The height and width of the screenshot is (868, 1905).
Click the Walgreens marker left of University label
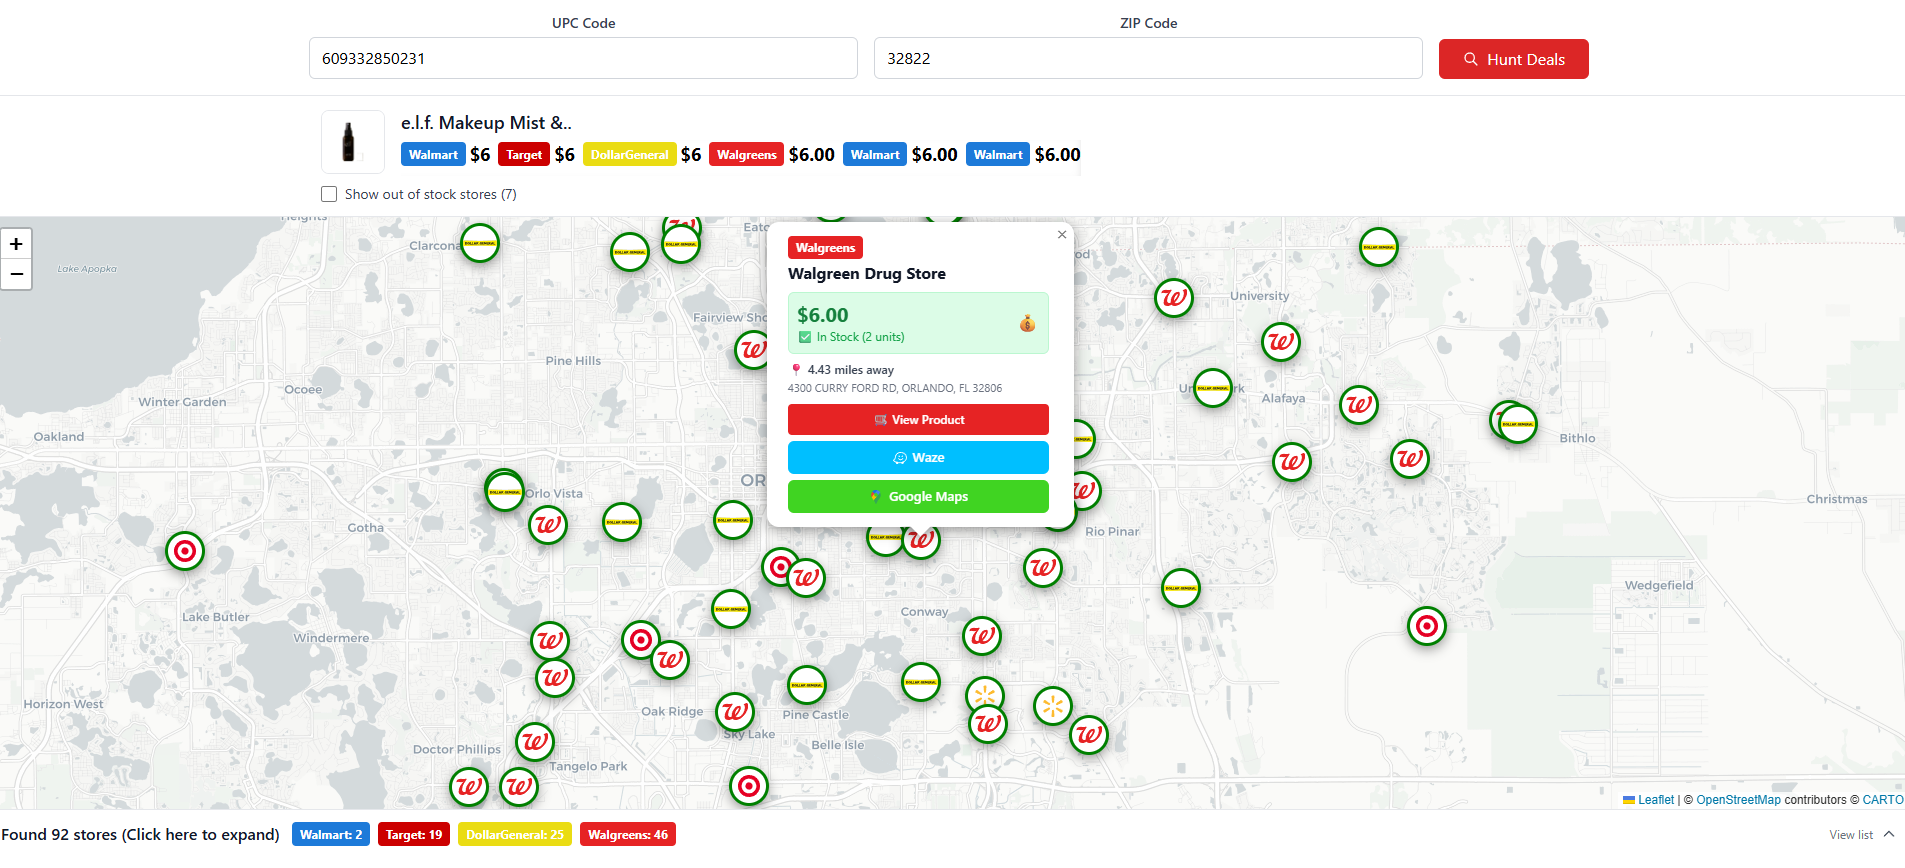pos(1174,298)
